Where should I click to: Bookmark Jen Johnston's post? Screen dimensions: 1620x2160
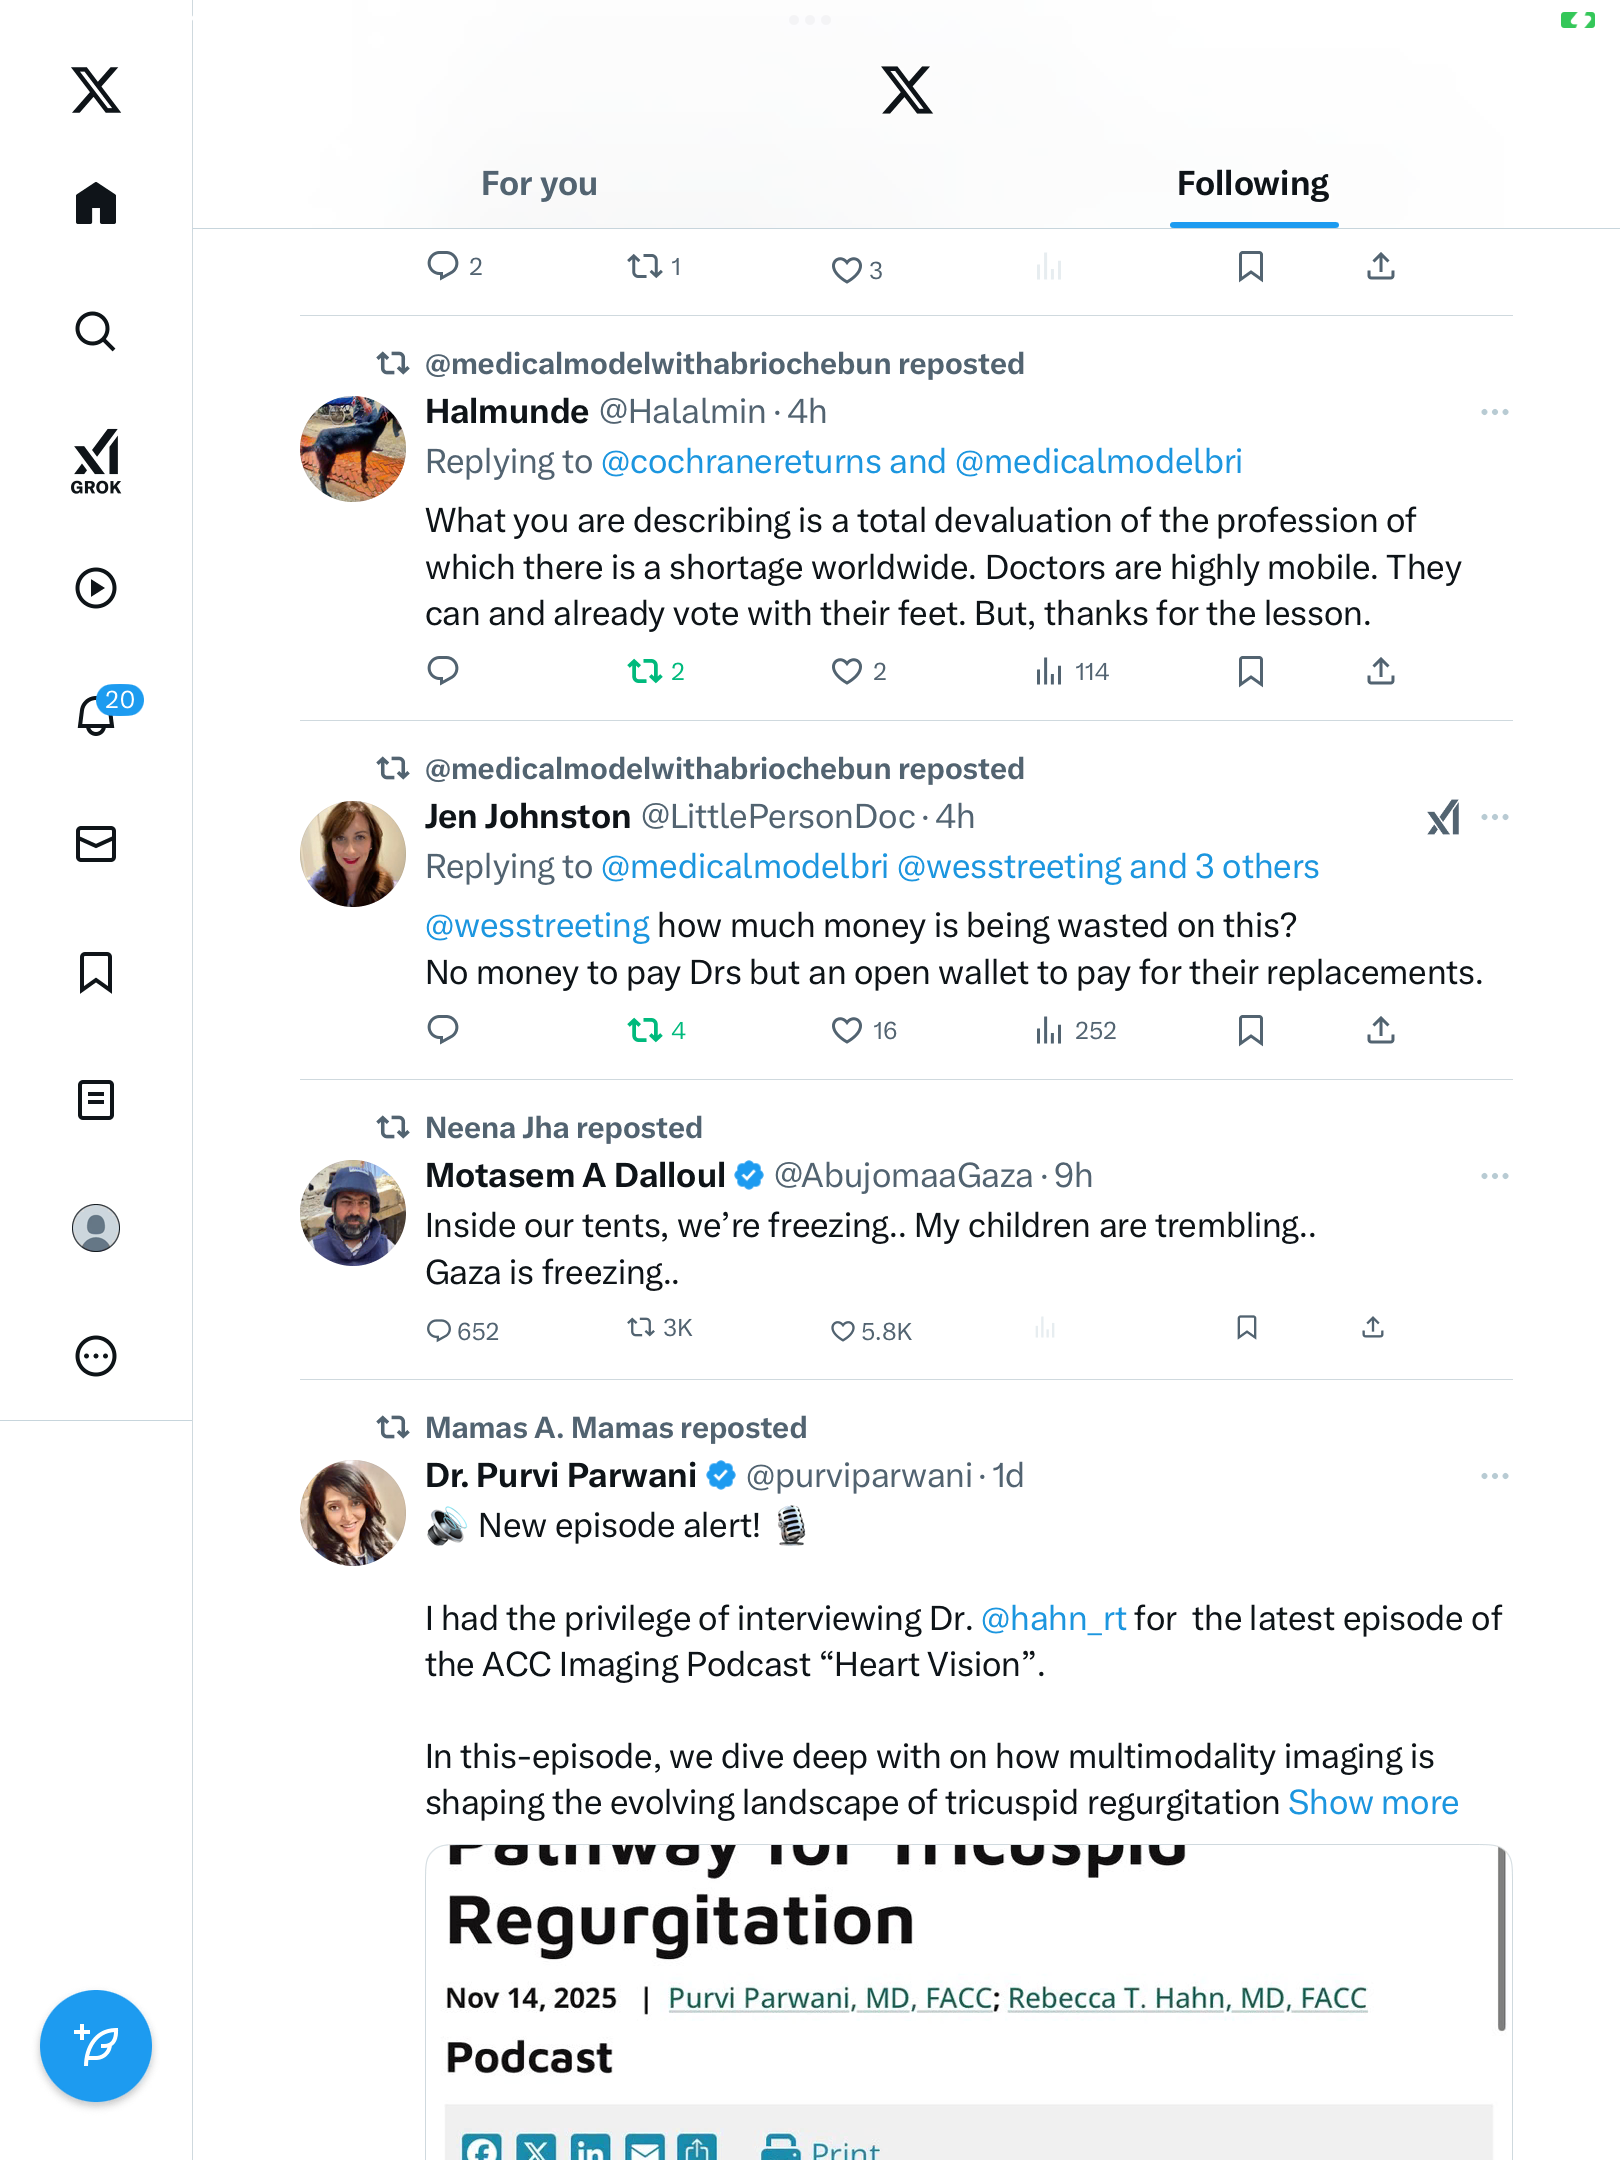(x=1250, y=1030)
